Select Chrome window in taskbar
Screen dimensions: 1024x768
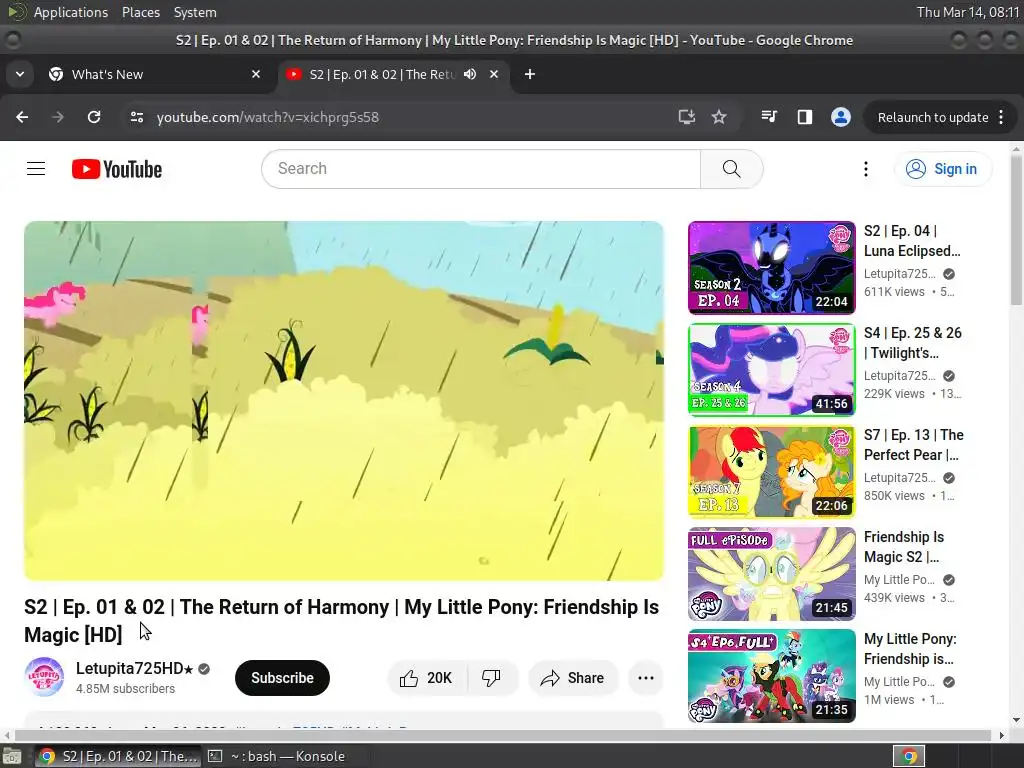point(118,756)
